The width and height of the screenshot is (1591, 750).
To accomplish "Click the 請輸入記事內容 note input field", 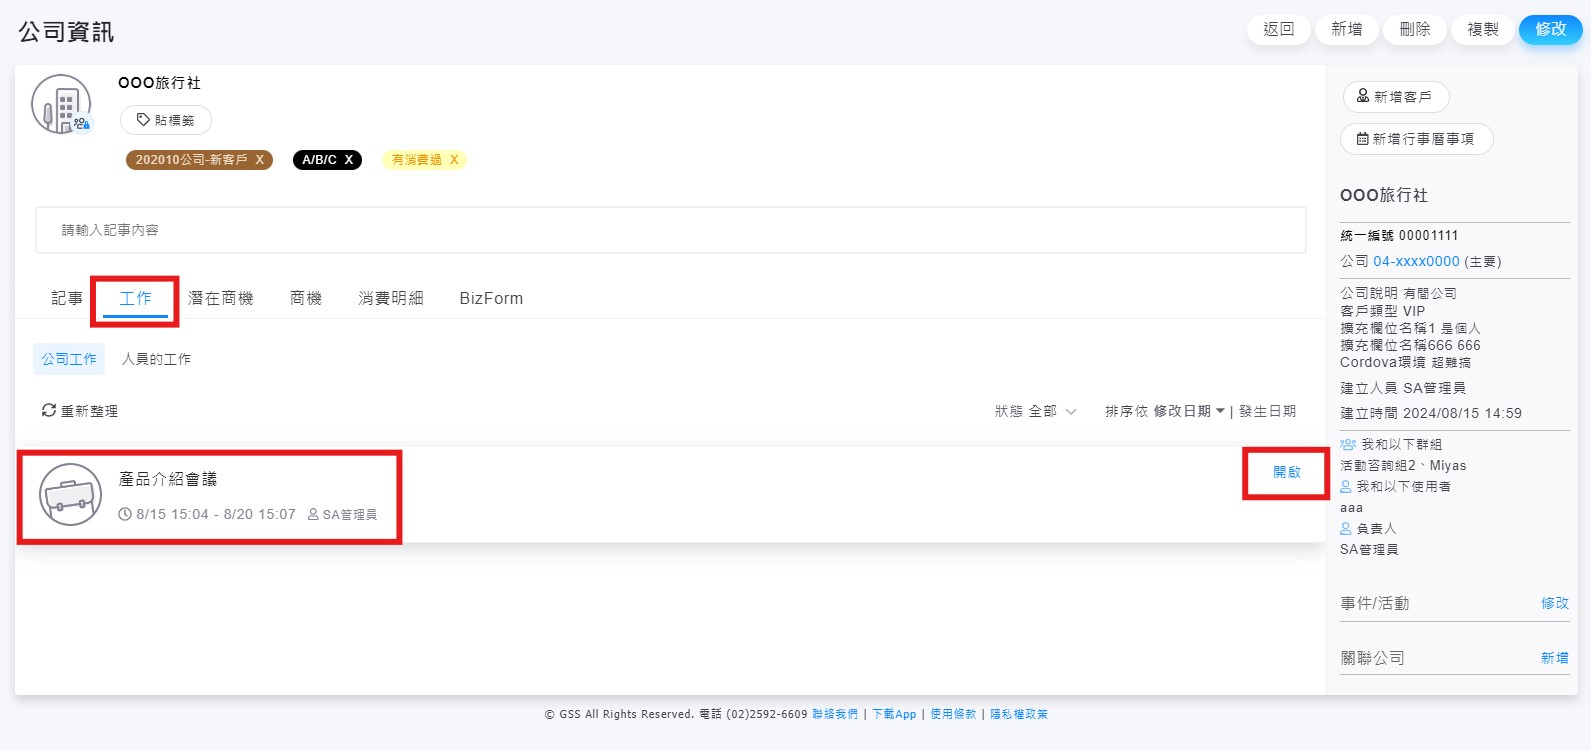I will point(670,230).
